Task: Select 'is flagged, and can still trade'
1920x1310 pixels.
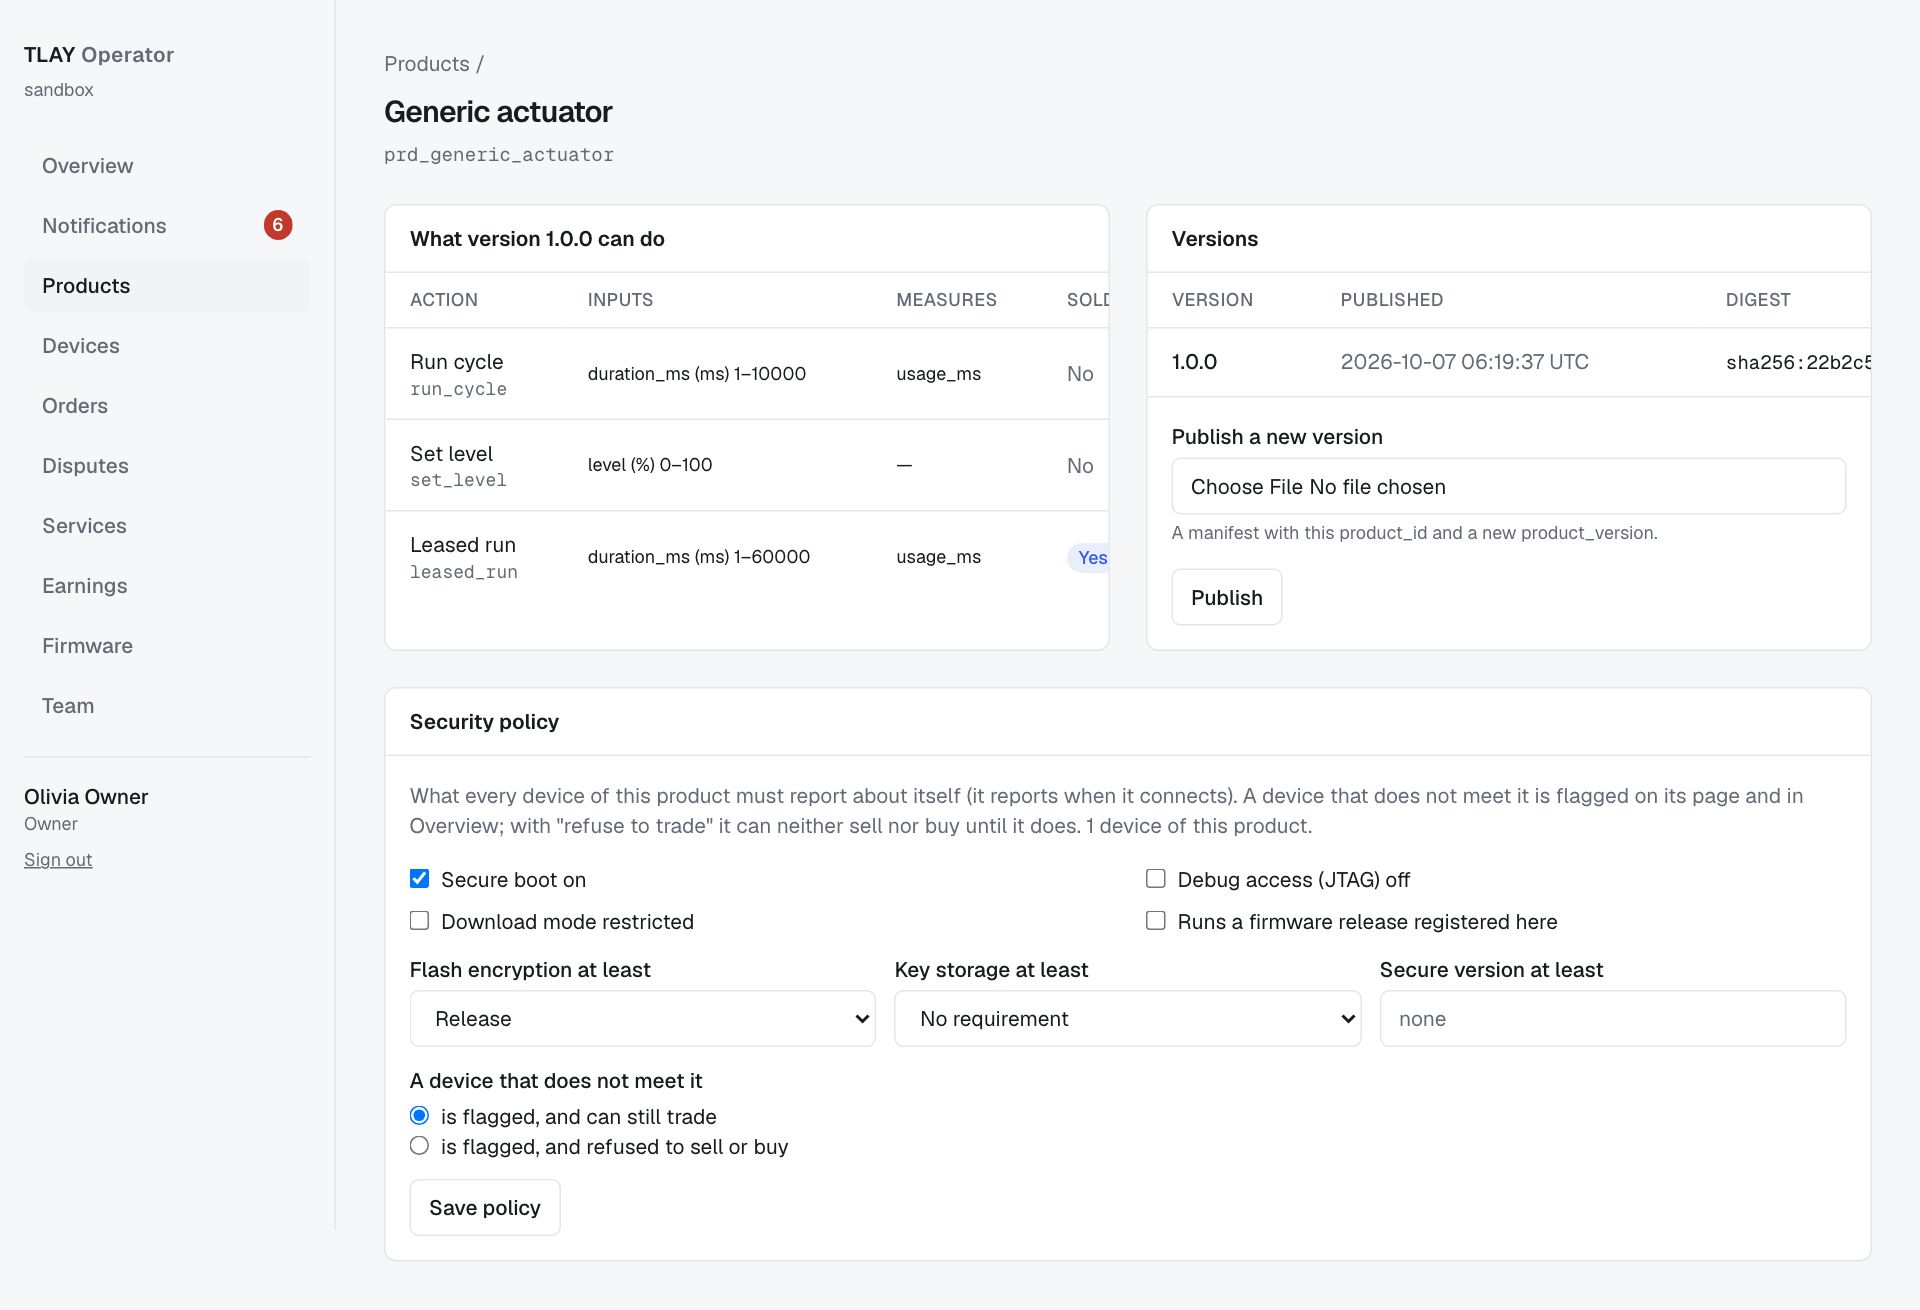Action: coord(420,1116)
